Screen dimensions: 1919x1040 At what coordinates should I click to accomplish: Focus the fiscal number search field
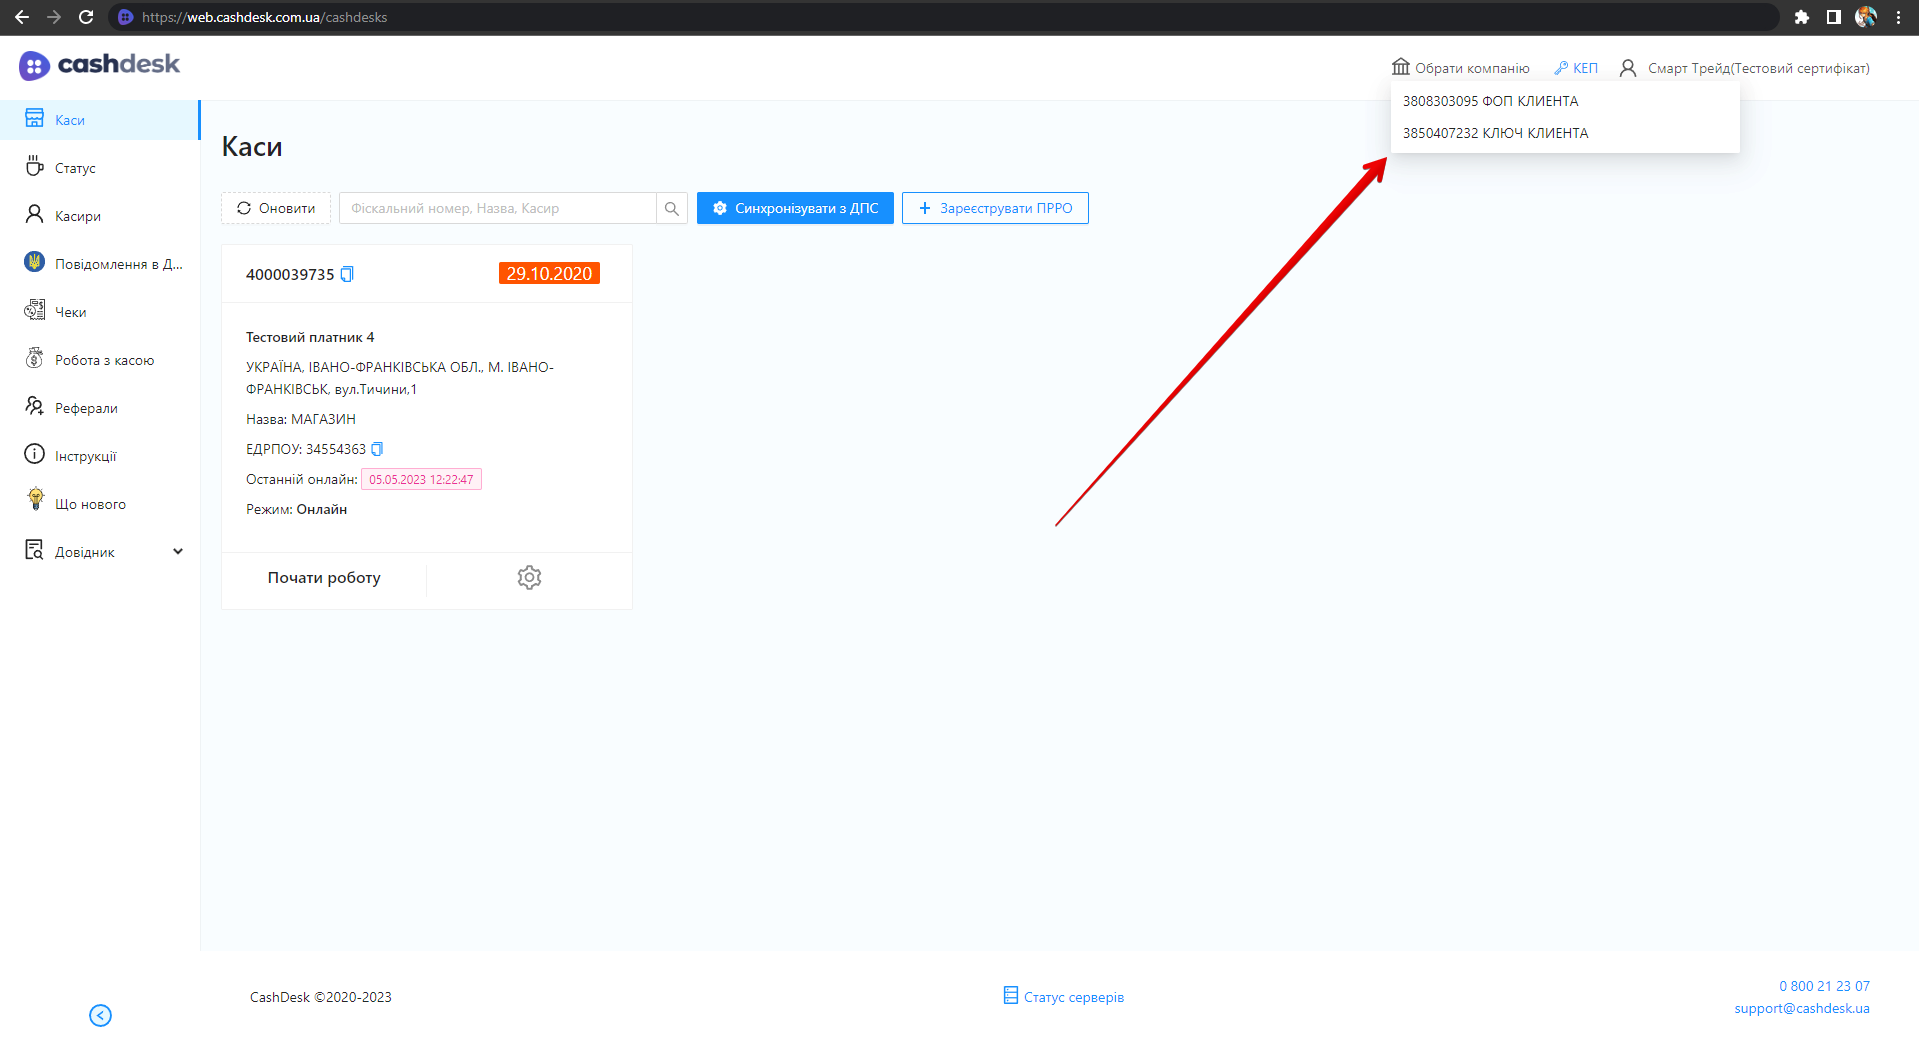pyautogui.click(x=498, y=208)
